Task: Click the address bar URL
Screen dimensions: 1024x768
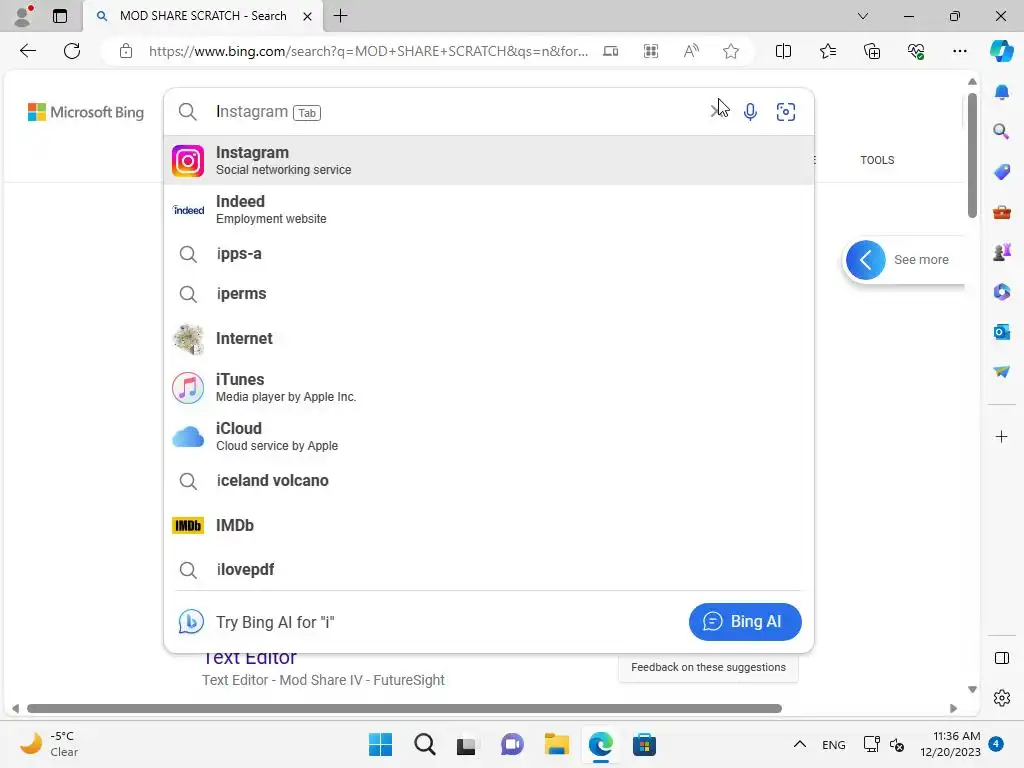Action: click(368, 51)
